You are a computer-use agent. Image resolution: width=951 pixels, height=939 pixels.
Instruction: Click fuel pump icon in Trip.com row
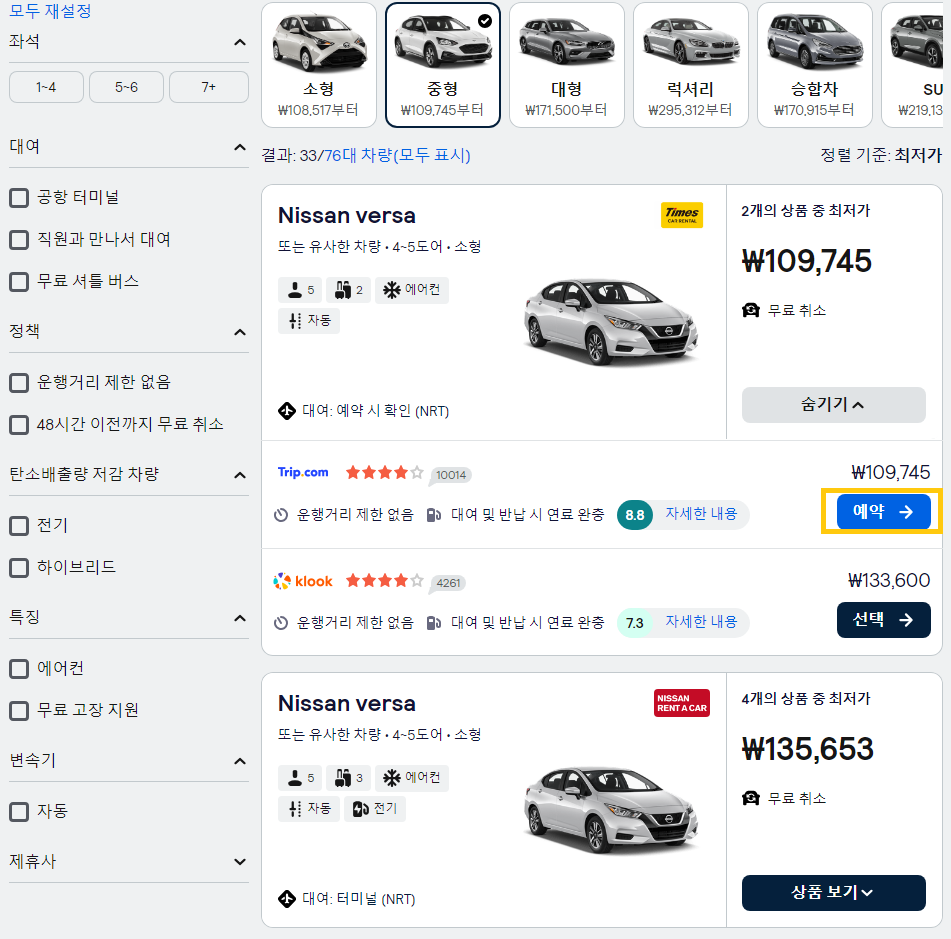pos(433,516)
